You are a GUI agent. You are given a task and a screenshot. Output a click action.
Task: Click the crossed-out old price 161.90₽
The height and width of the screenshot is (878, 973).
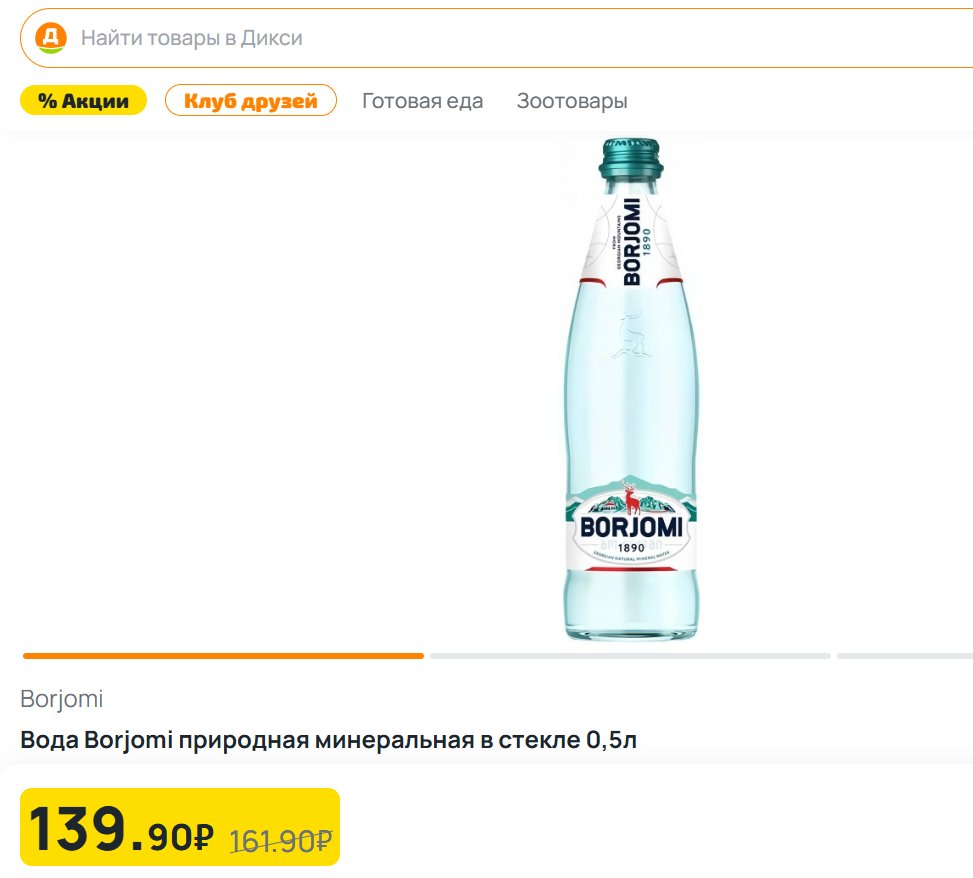[280, 841]
